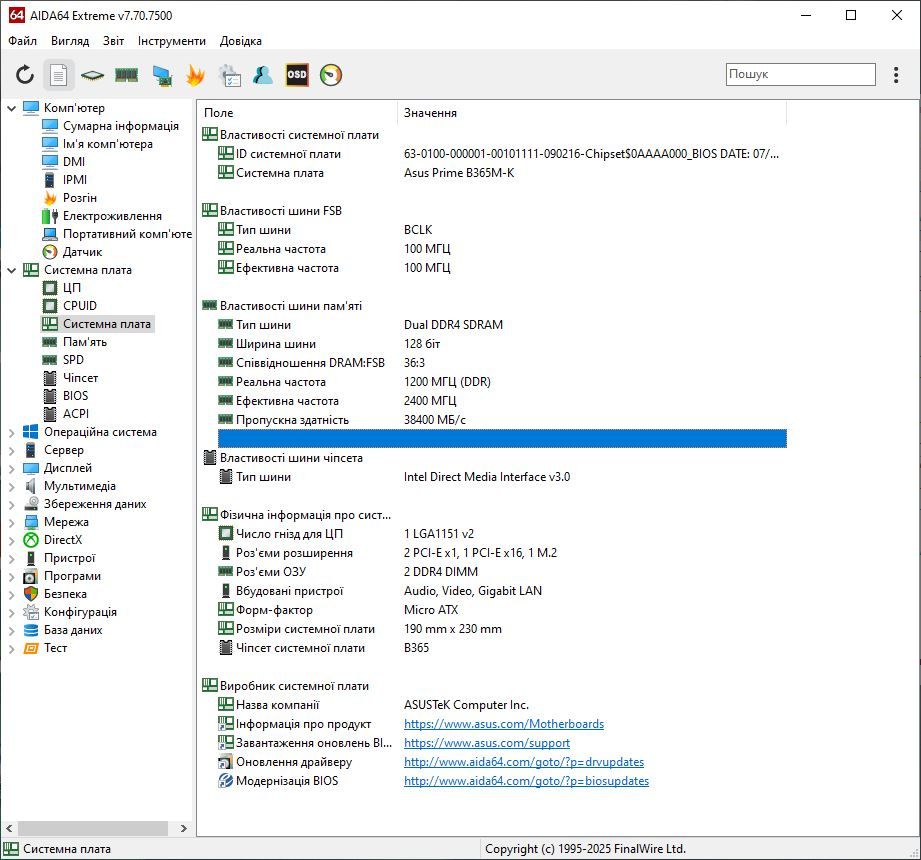Open the Файл menu
The height and width of the screenshot is (860, 921).
22,41
